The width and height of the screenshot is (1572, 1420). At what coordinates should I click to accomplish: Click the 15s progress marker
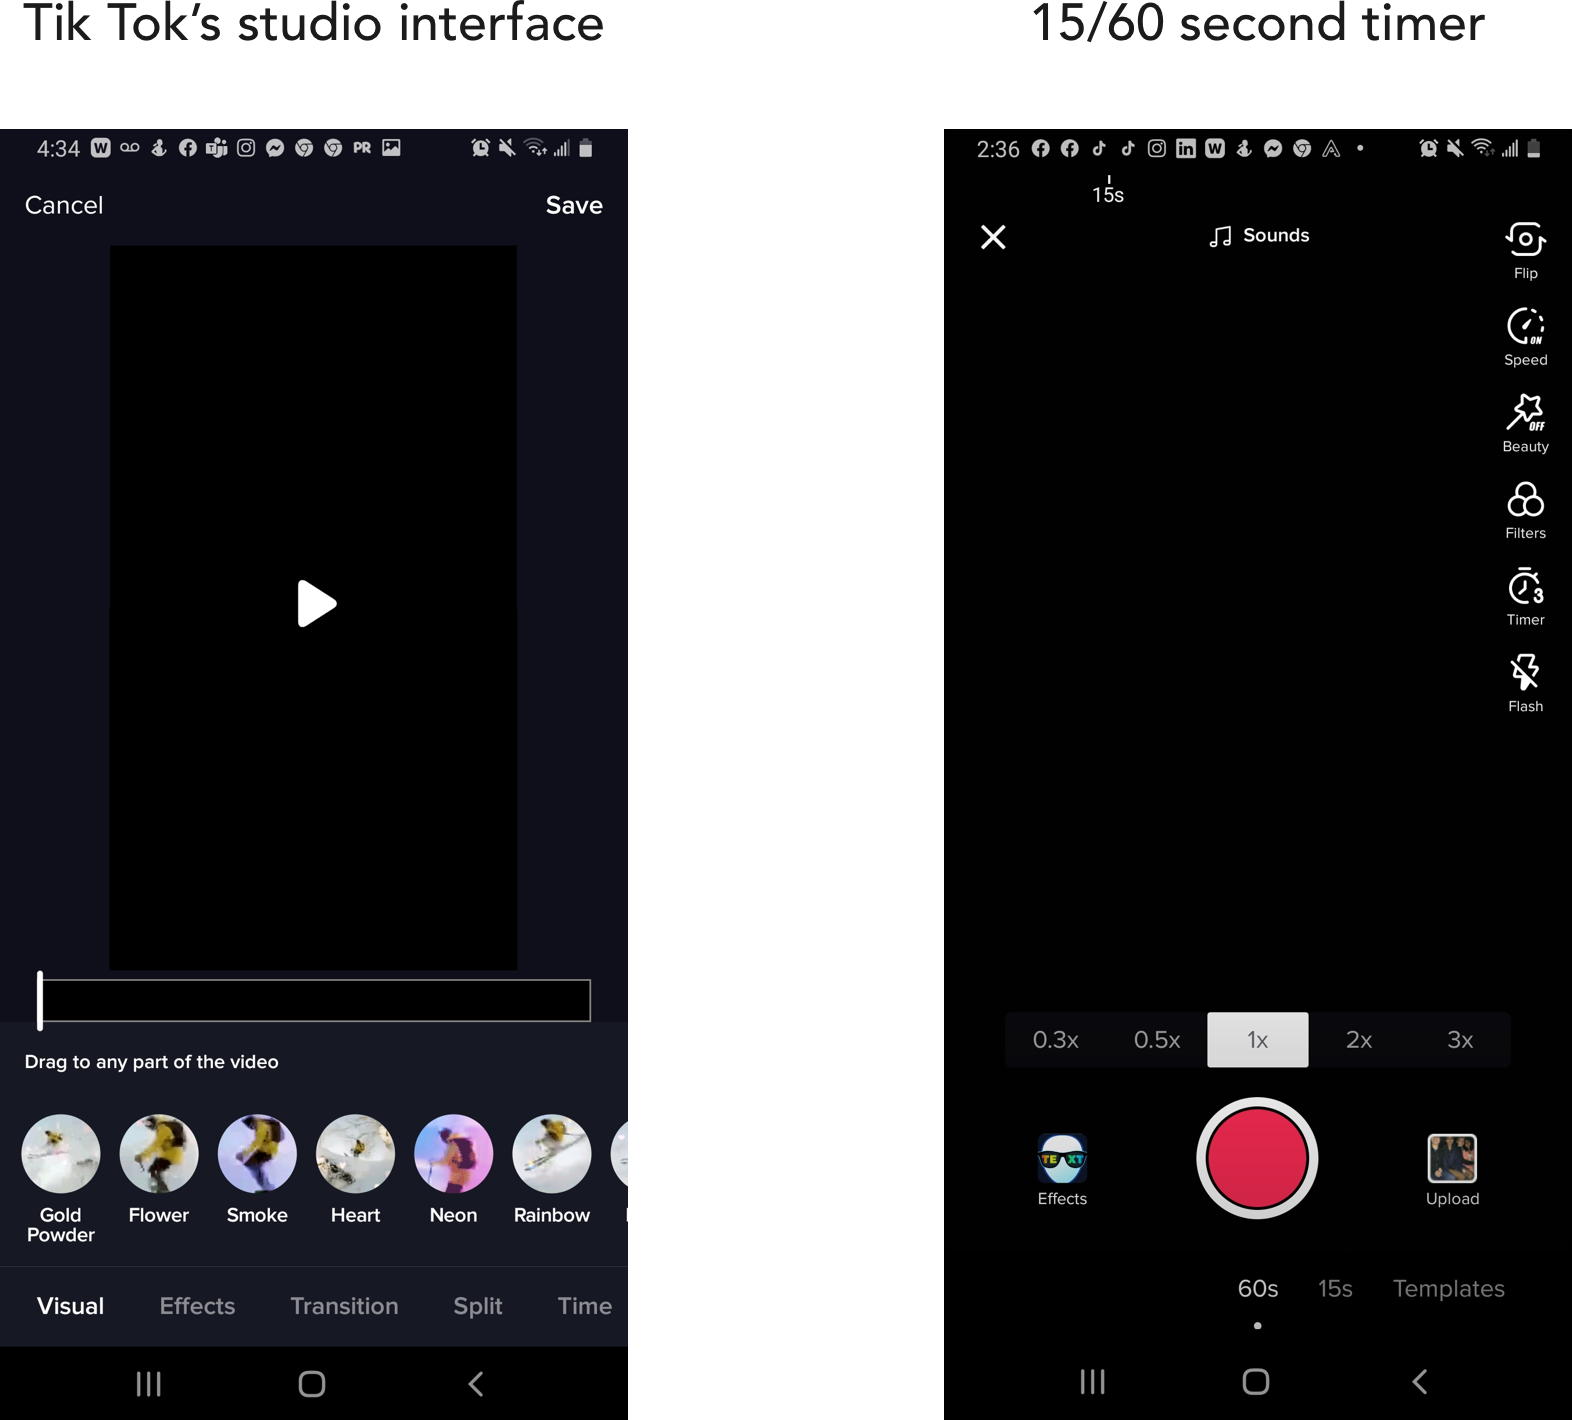pos(1108,190)
